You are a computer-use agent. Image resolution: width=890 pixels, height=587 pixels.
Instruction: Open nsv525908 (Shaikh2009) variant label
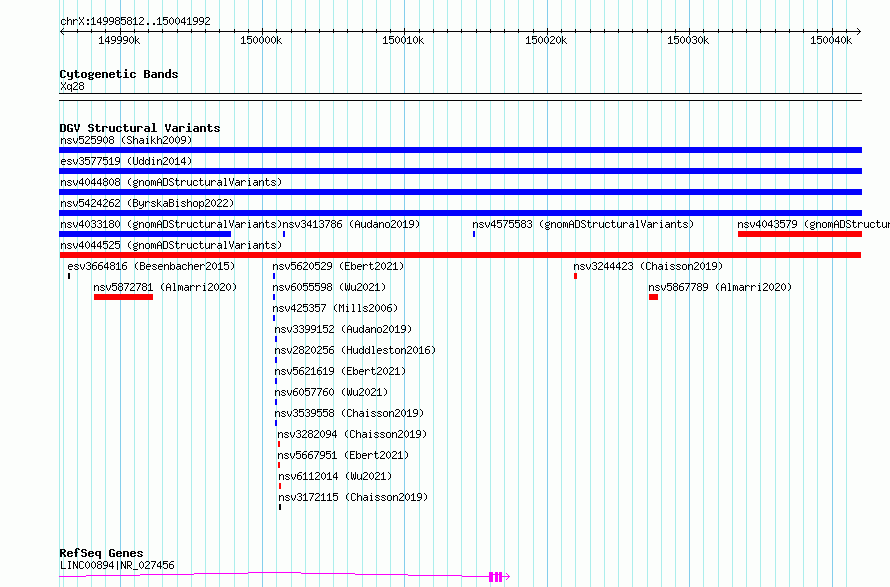pyautogui.click(x=126, y=140)
